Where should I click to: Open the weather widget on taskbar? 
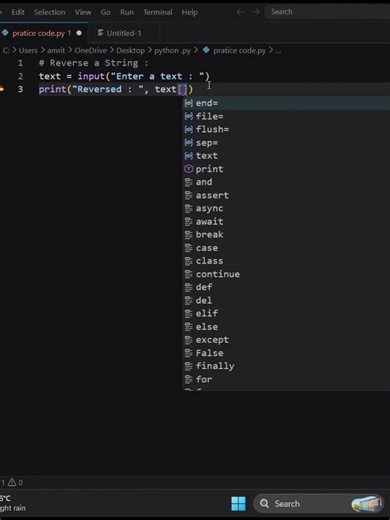pos(13,503)
